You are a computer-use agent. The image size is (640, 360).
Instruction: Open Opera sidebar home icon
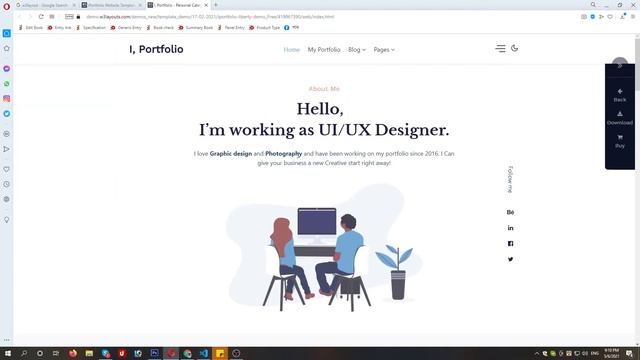[x=7, y=48]
